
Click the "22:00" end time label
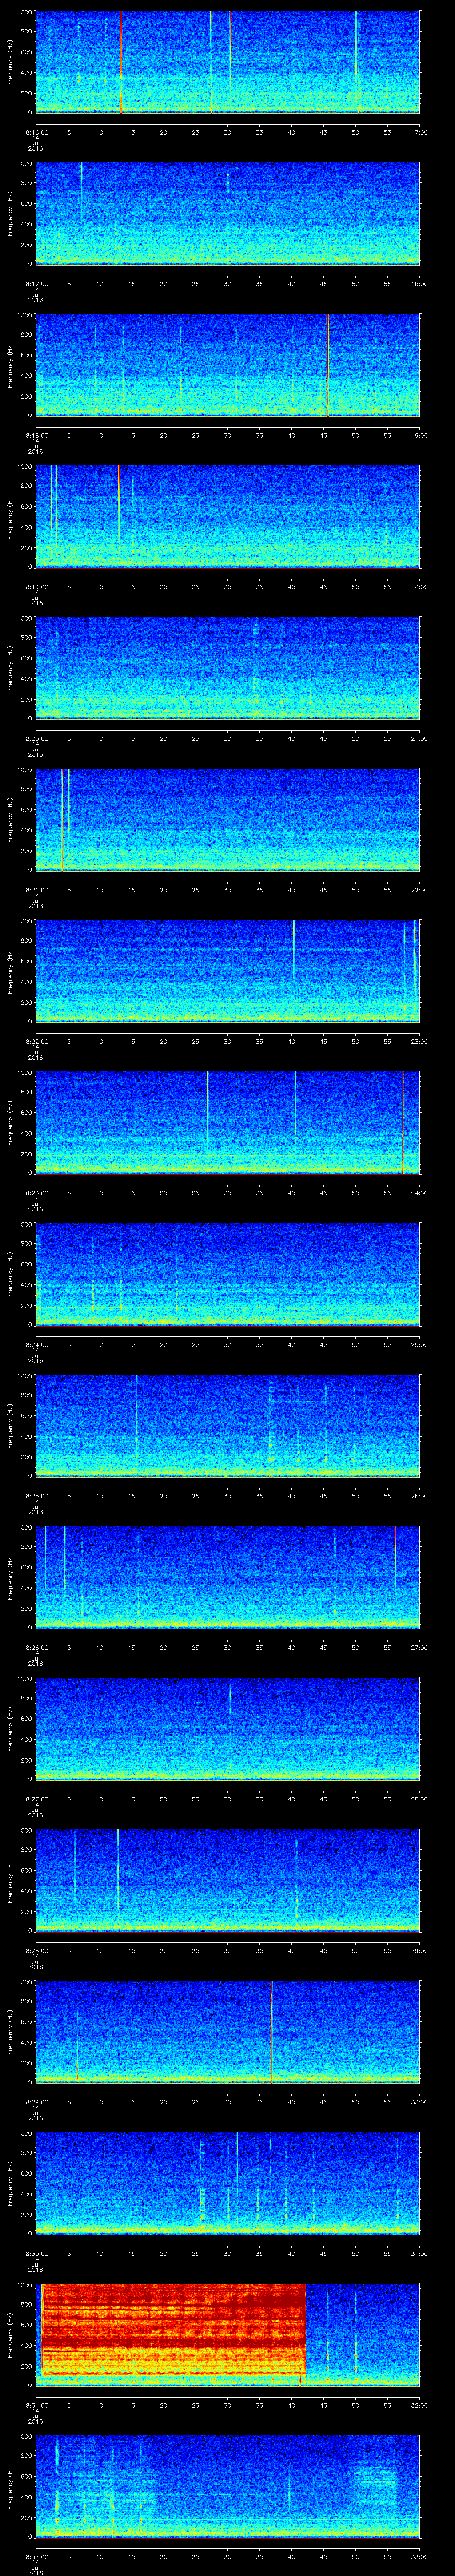[x=419, y=890]
